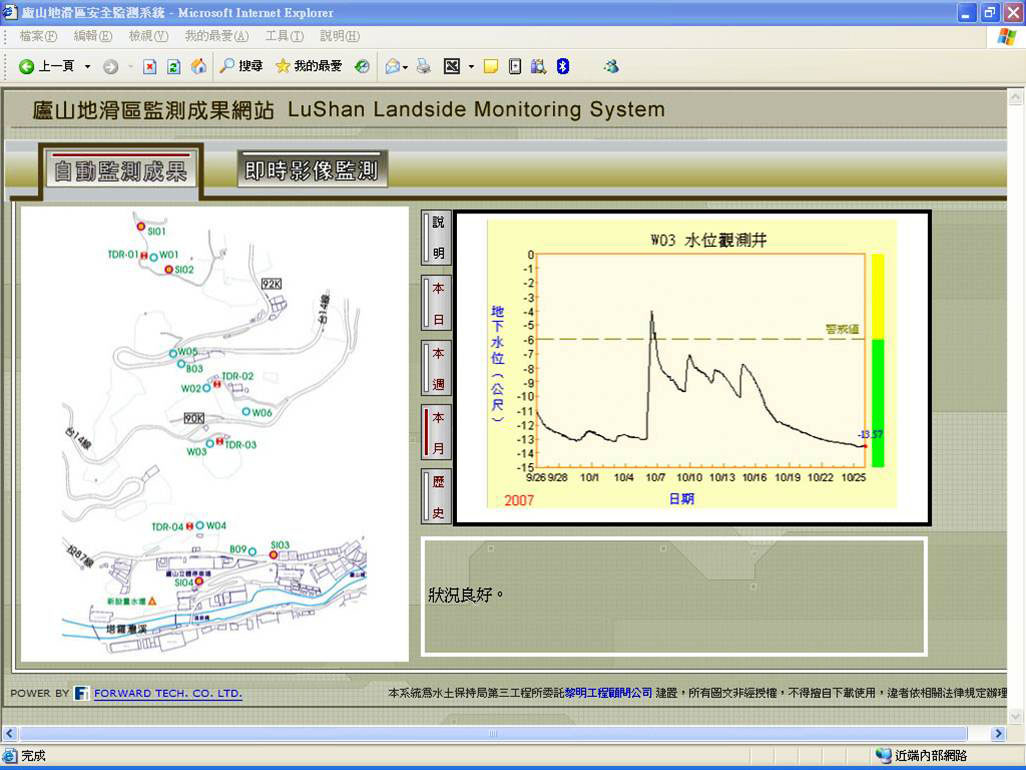Screen dimensions: 1026x770
Task: Open the FORWARD TECH. CO. LTD. link
Action: click(x=167, y=694)
